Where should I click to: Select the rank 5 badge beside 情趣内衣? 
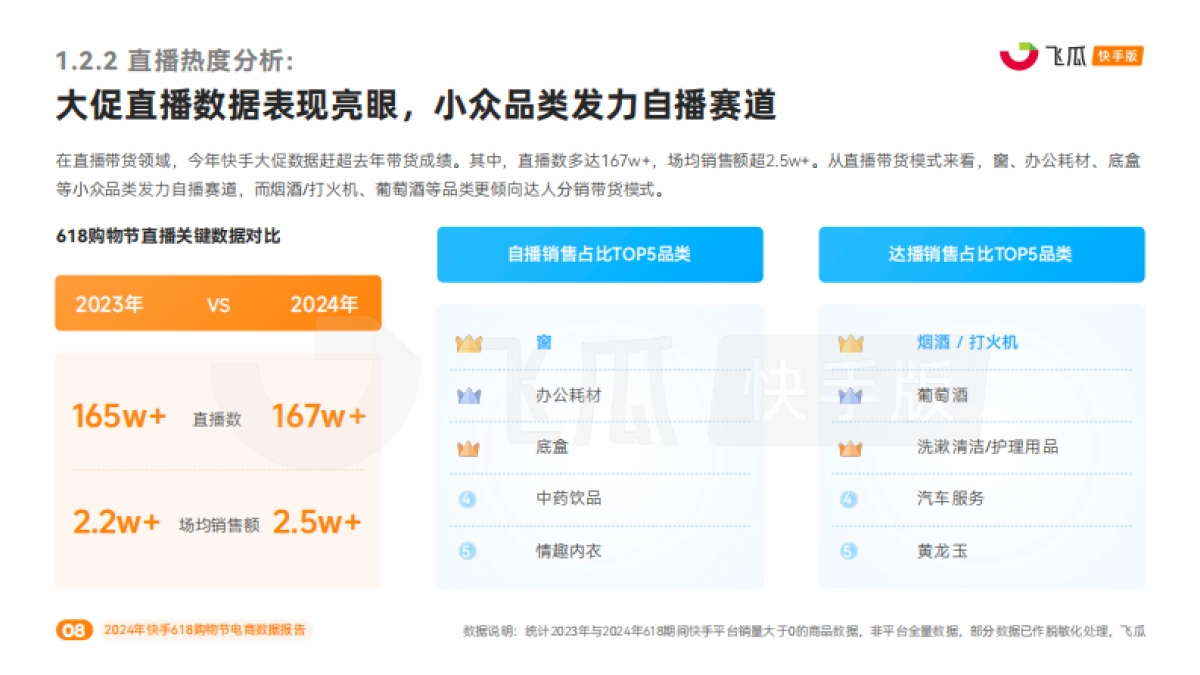(x=468, y=551)
